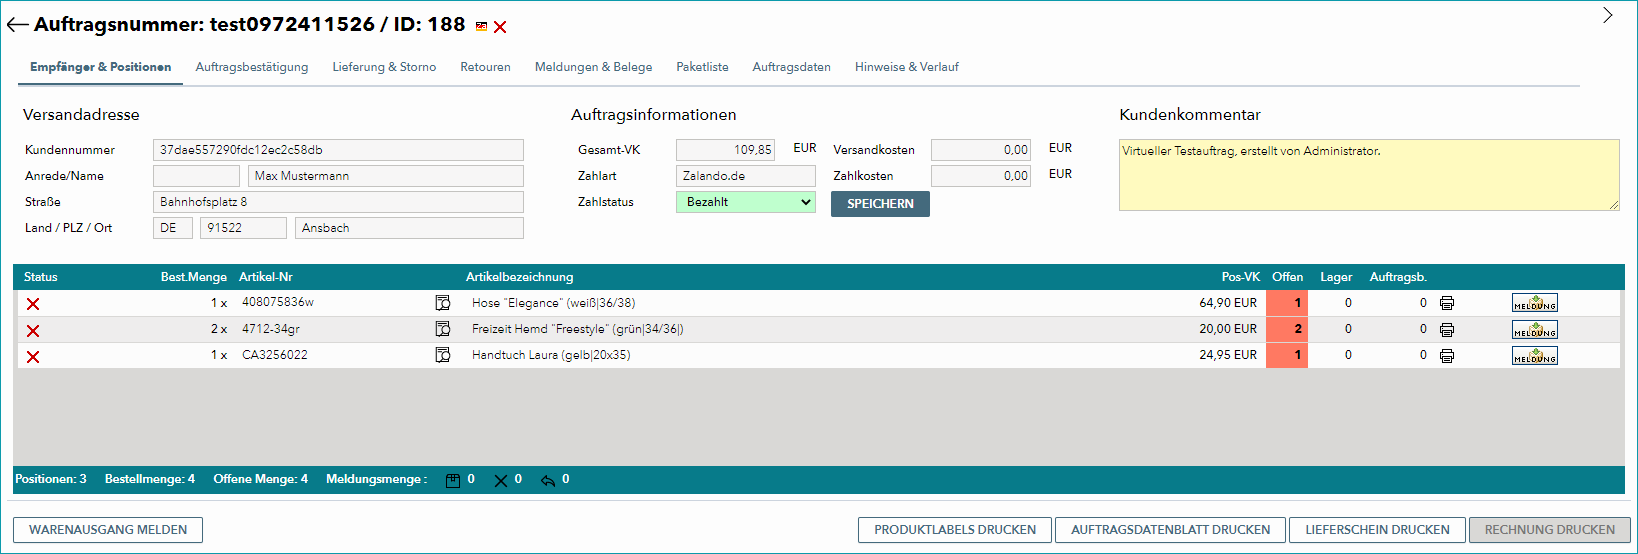Click the PLZ field showing 91522
Screen dimensions: 1638x554
coord(243,228)
